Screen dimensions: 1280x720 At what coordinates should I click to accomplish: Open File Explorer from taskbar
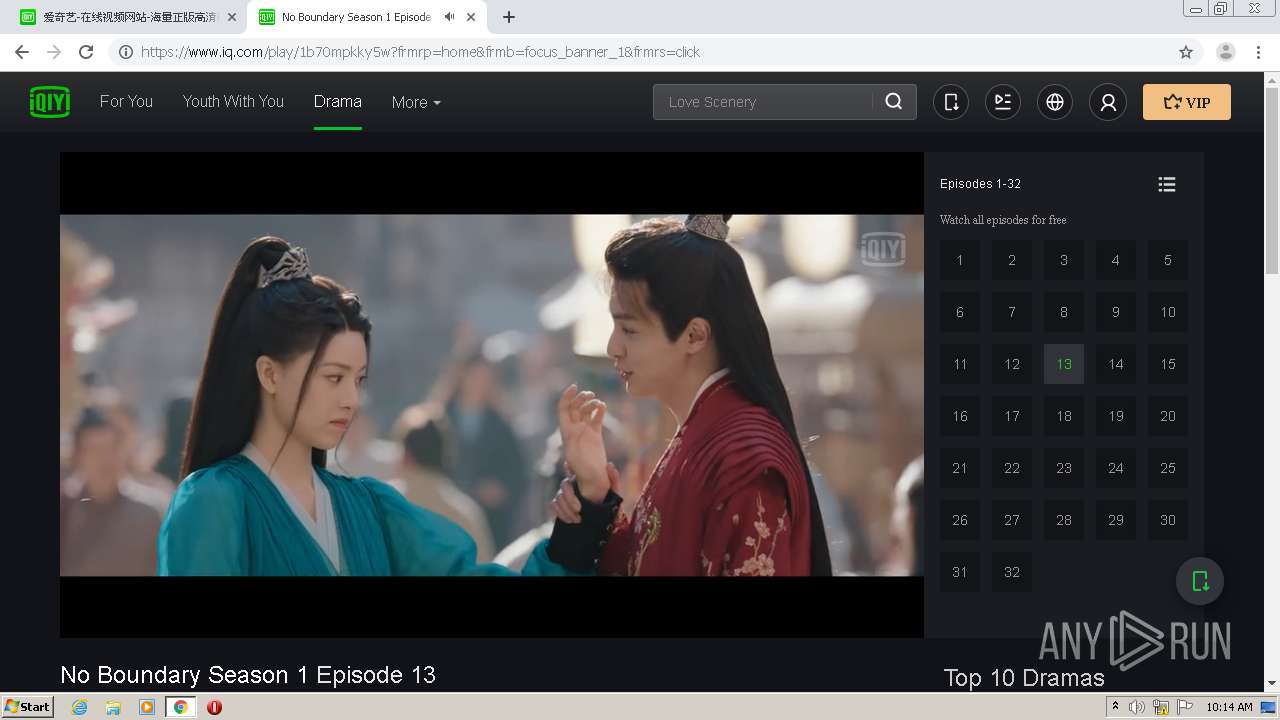click(x=113, y=707)
